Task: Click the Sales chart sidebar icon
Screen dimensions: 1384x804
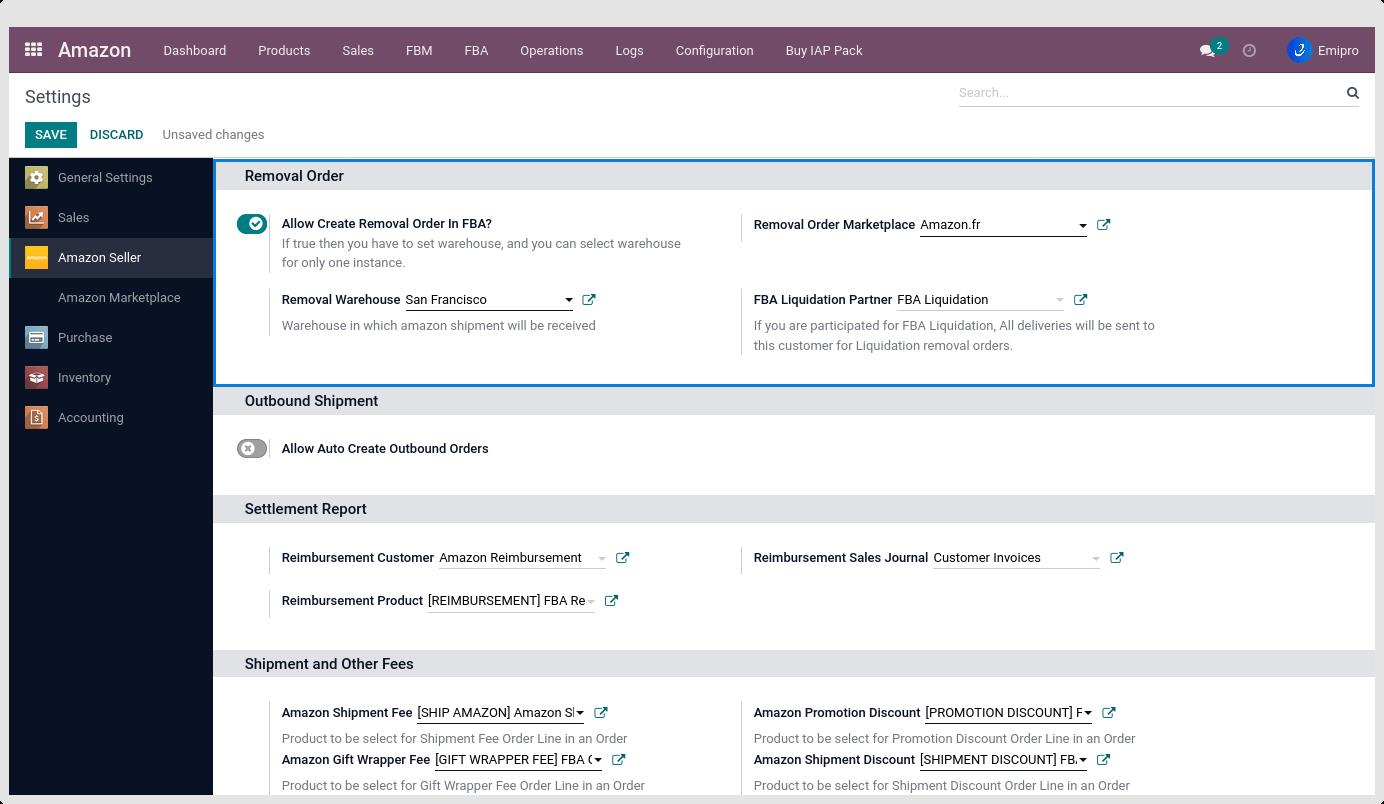Action: [36, 217]
